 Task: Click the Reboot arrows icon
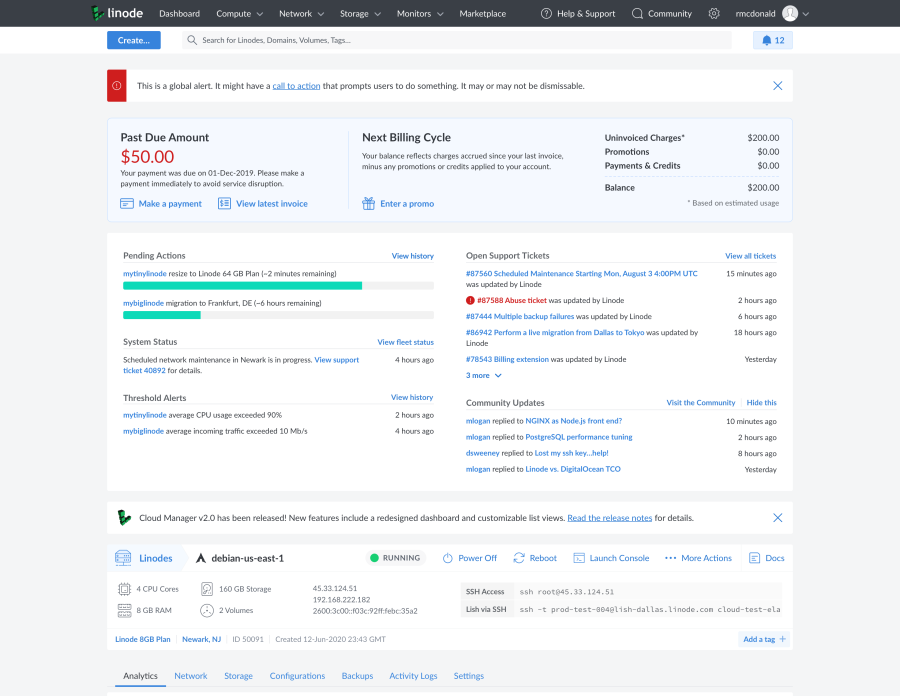click(519, 558)
